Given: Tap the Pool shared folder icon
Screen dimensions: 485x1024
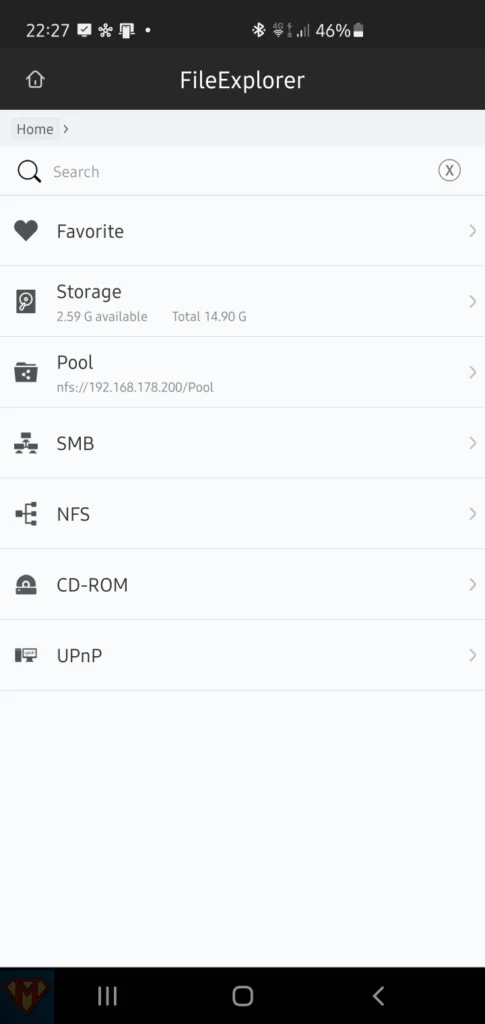Looking at the screenshot, I should pyautogui.click(x=26, y=372).
